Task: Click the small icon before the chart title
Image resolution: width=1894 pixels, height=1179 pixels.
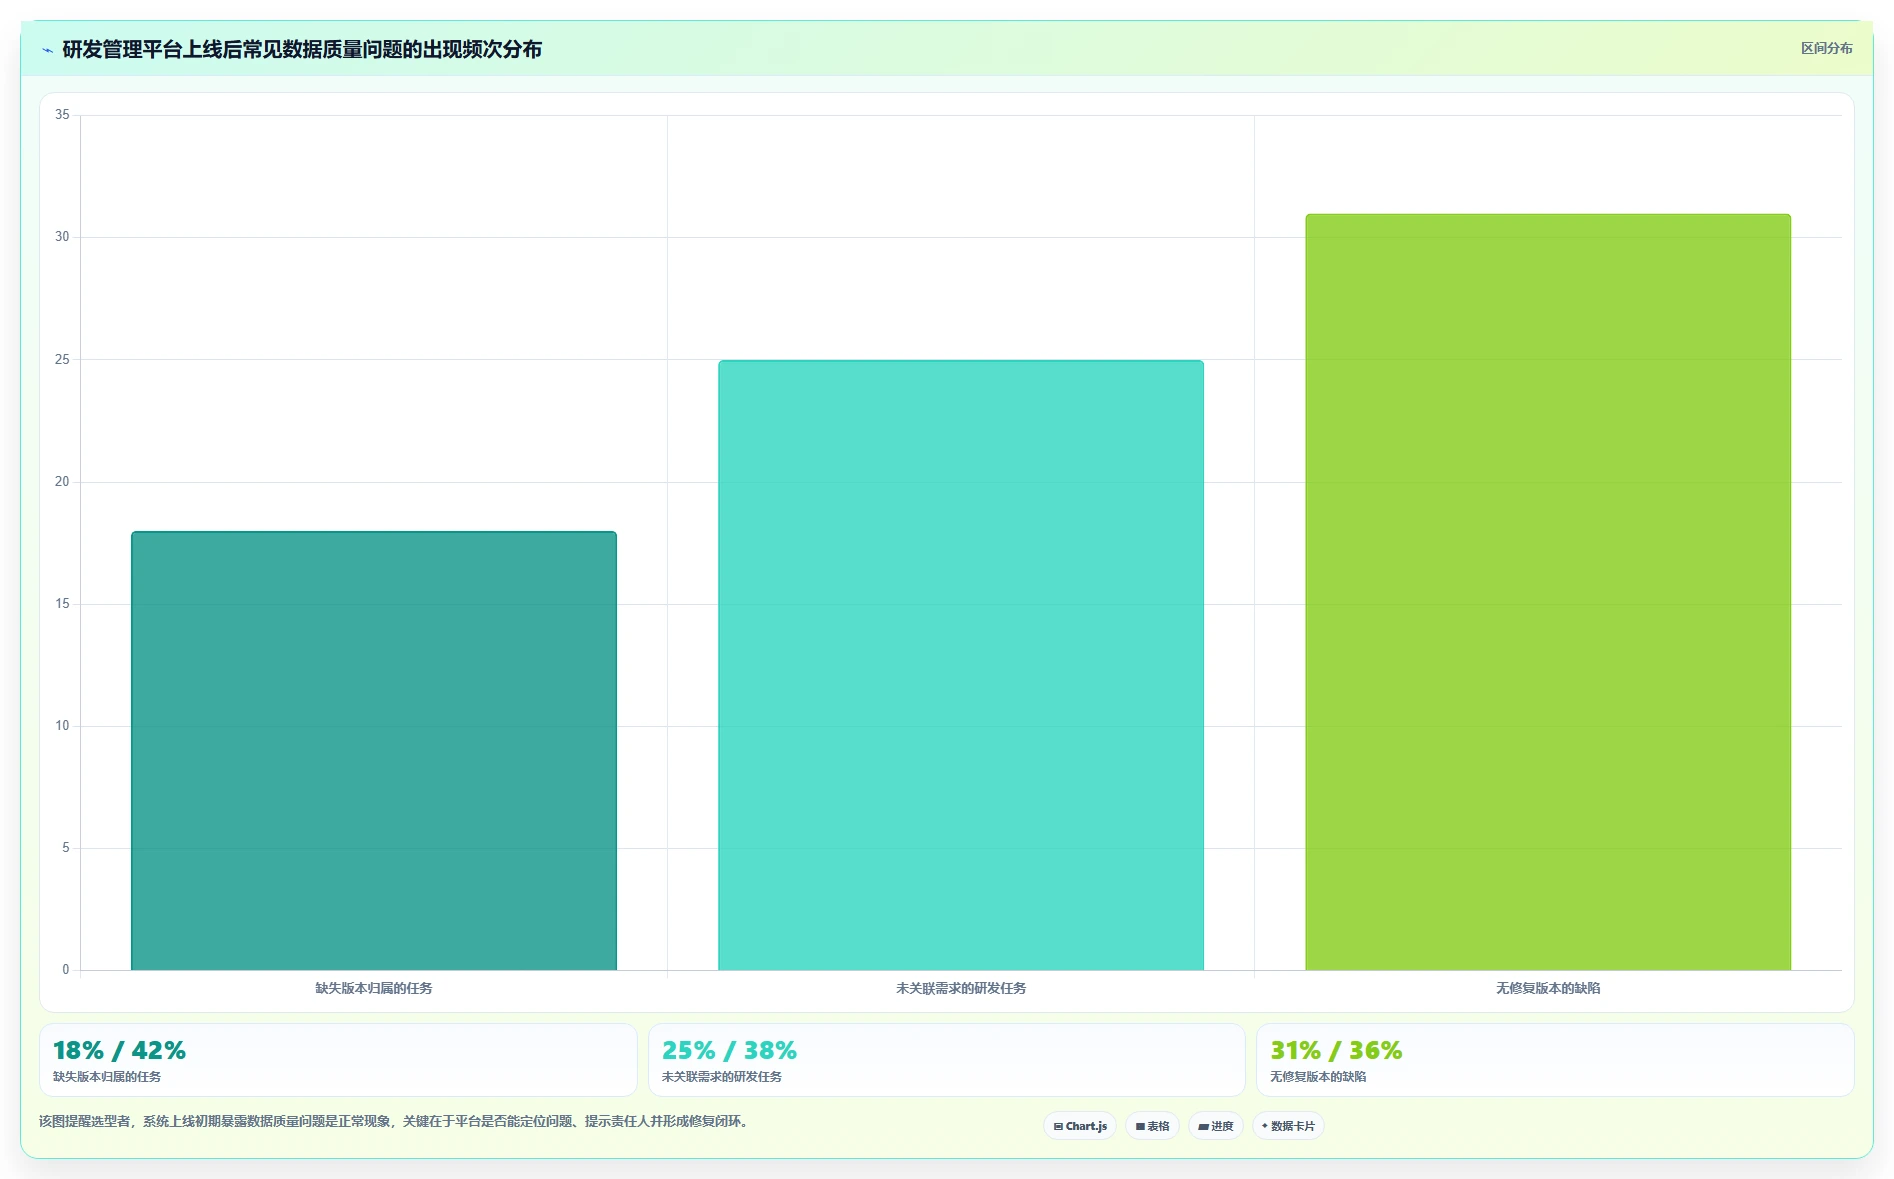Action: pyautogui.click(x=47, y=50)
